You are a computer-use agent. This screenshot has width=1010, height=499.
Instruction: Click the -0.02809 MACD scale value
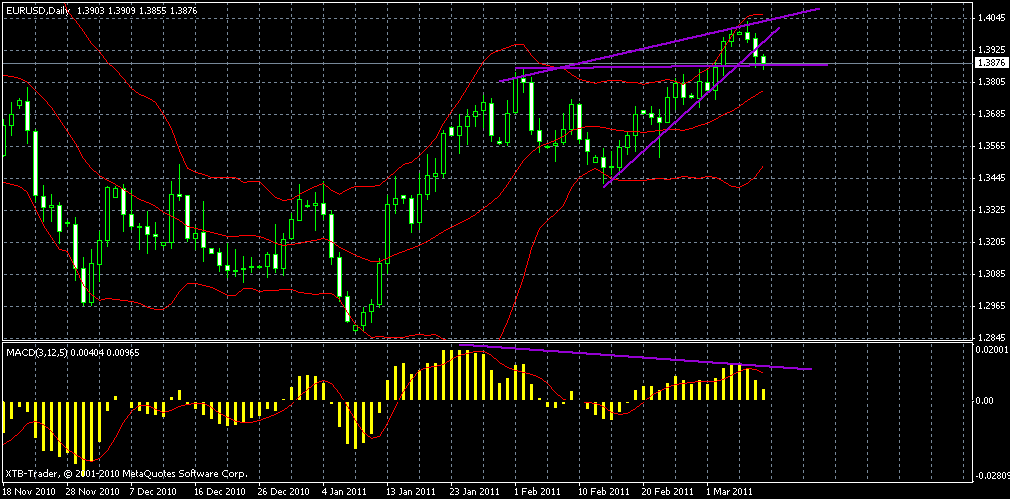tap(993, 475)
